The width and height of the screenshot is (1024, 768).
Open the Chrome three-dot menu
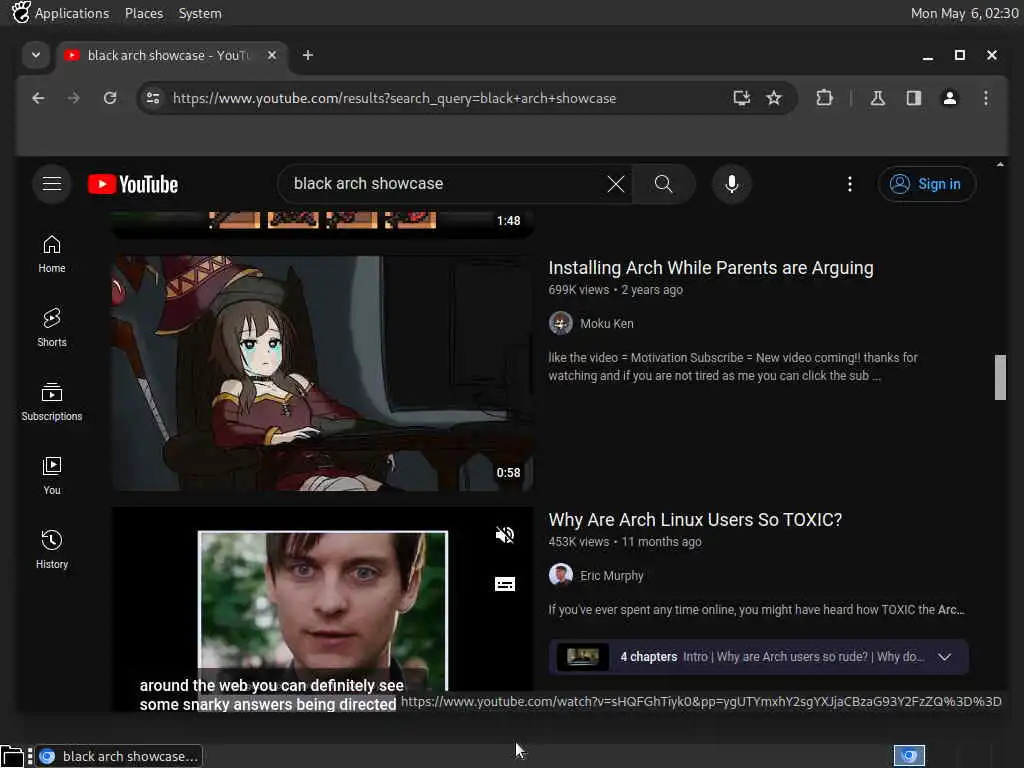click(x=985, y=98)
